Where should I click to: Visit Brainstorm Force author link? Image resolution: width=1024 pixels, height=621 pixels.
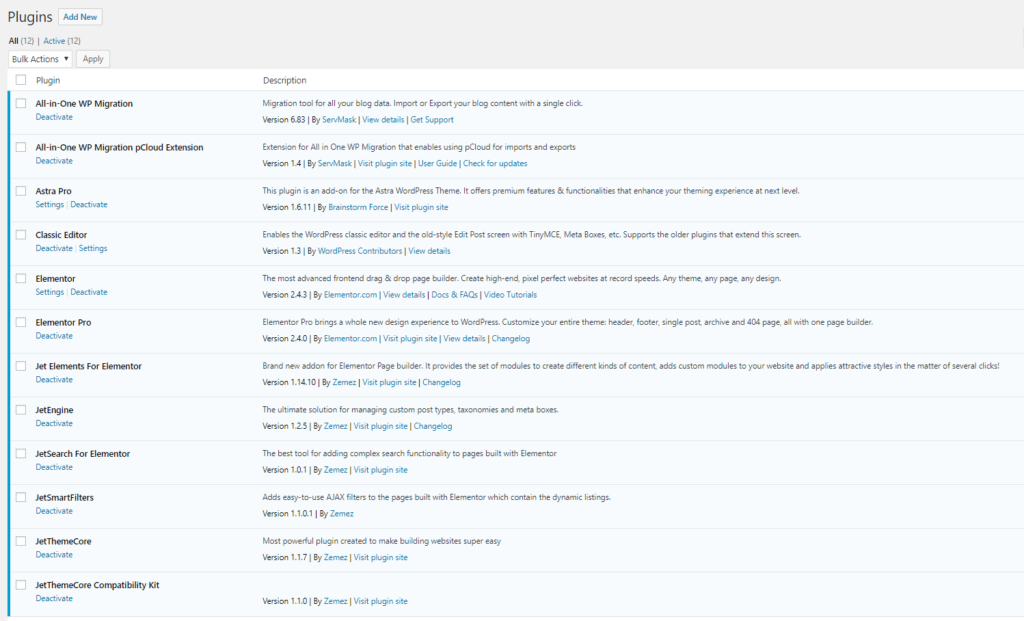(357, 207)
